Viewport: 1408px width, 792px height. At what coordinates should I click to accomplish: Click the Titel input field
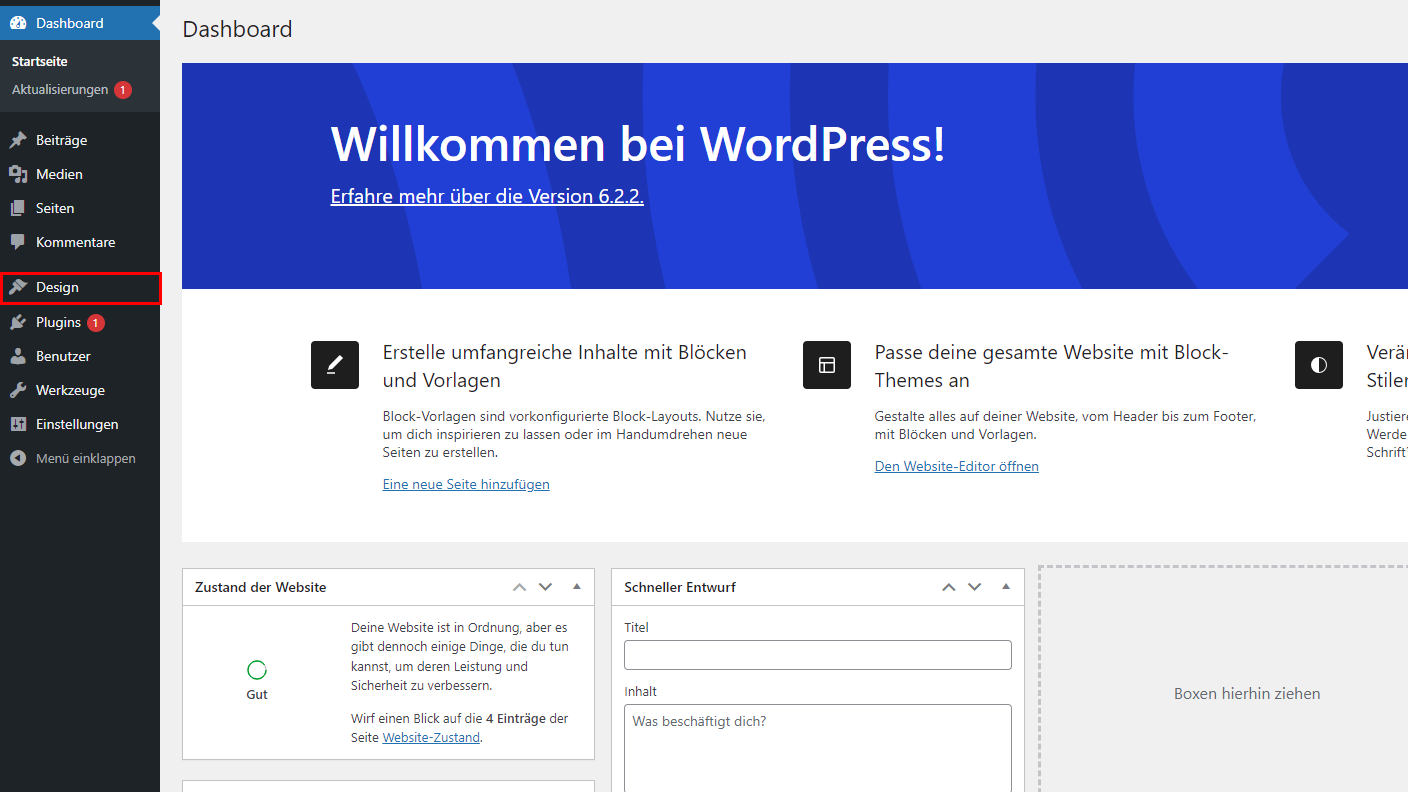point(817,655)
